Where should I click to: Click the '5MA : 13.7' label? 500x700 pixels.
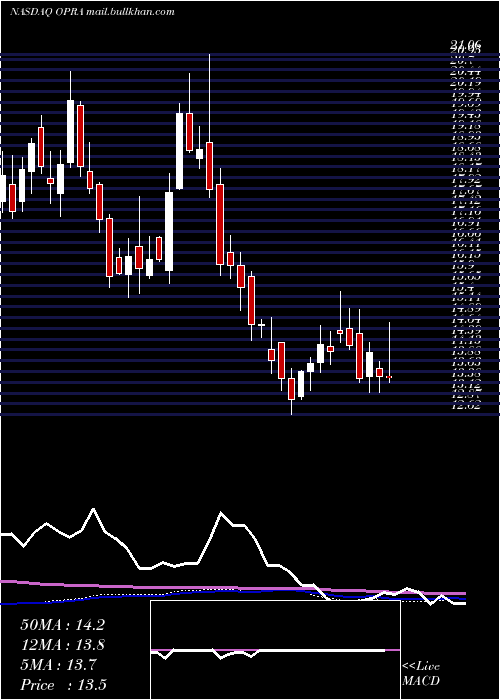pyautogui.click(x=58, y=665)
